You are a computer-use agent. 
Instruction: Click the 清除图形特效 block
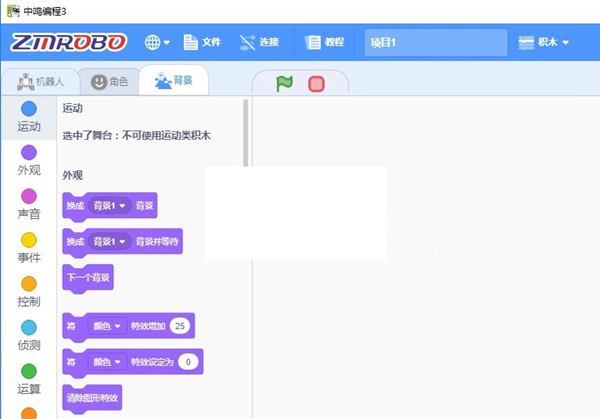[92, 398]
